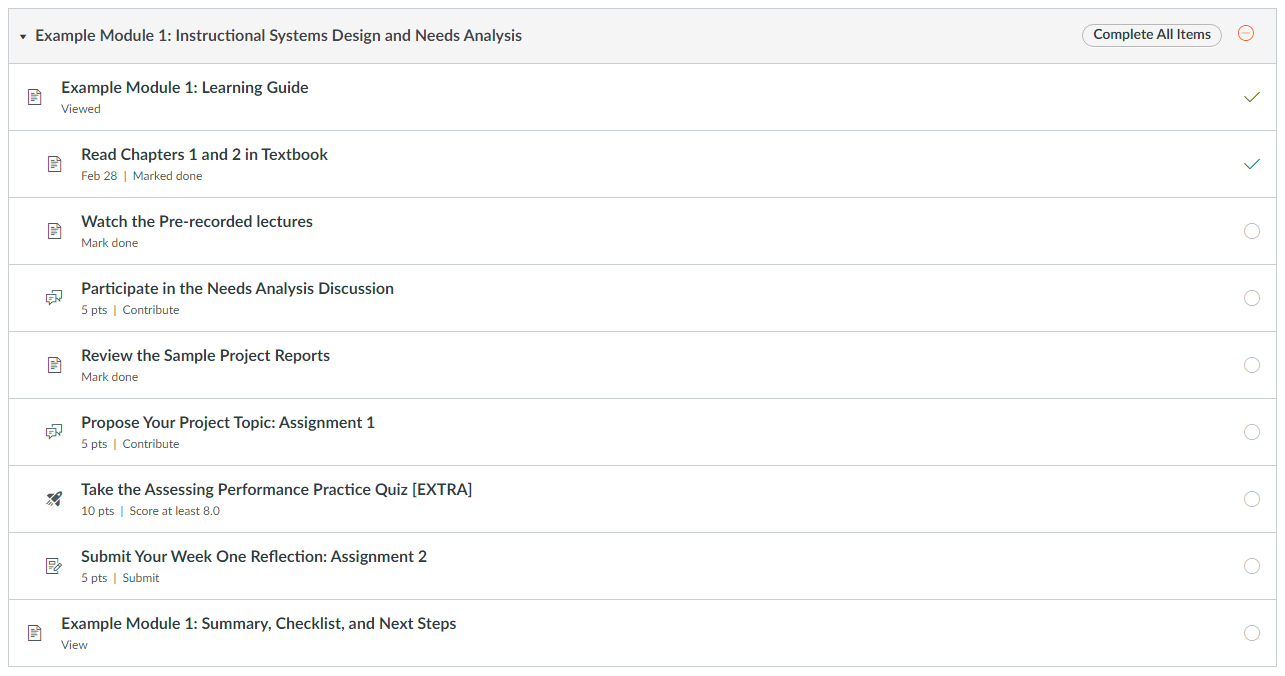Click the assignment icon beside Week One Reflection

(54, 565)
